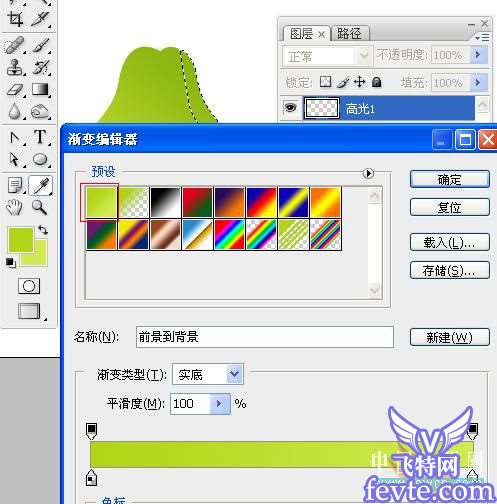Select the Clone Stamp tool
The image size is (497, 504).
click(15, 67)
